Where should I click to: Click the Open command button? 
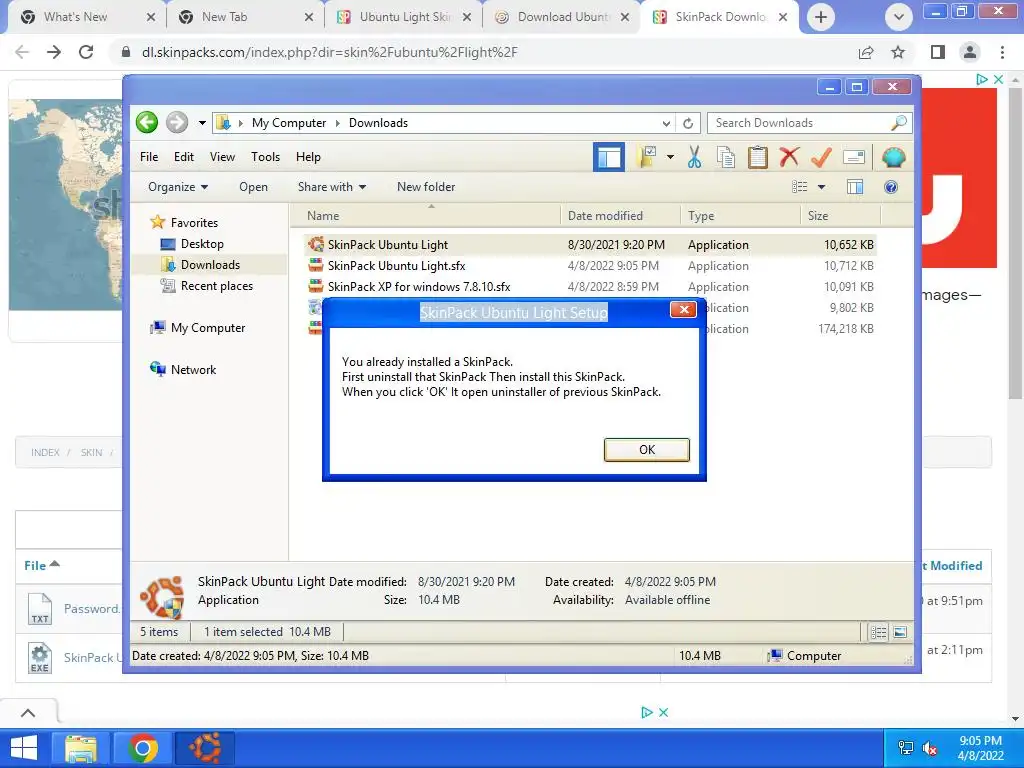click(x=253, y=187)
